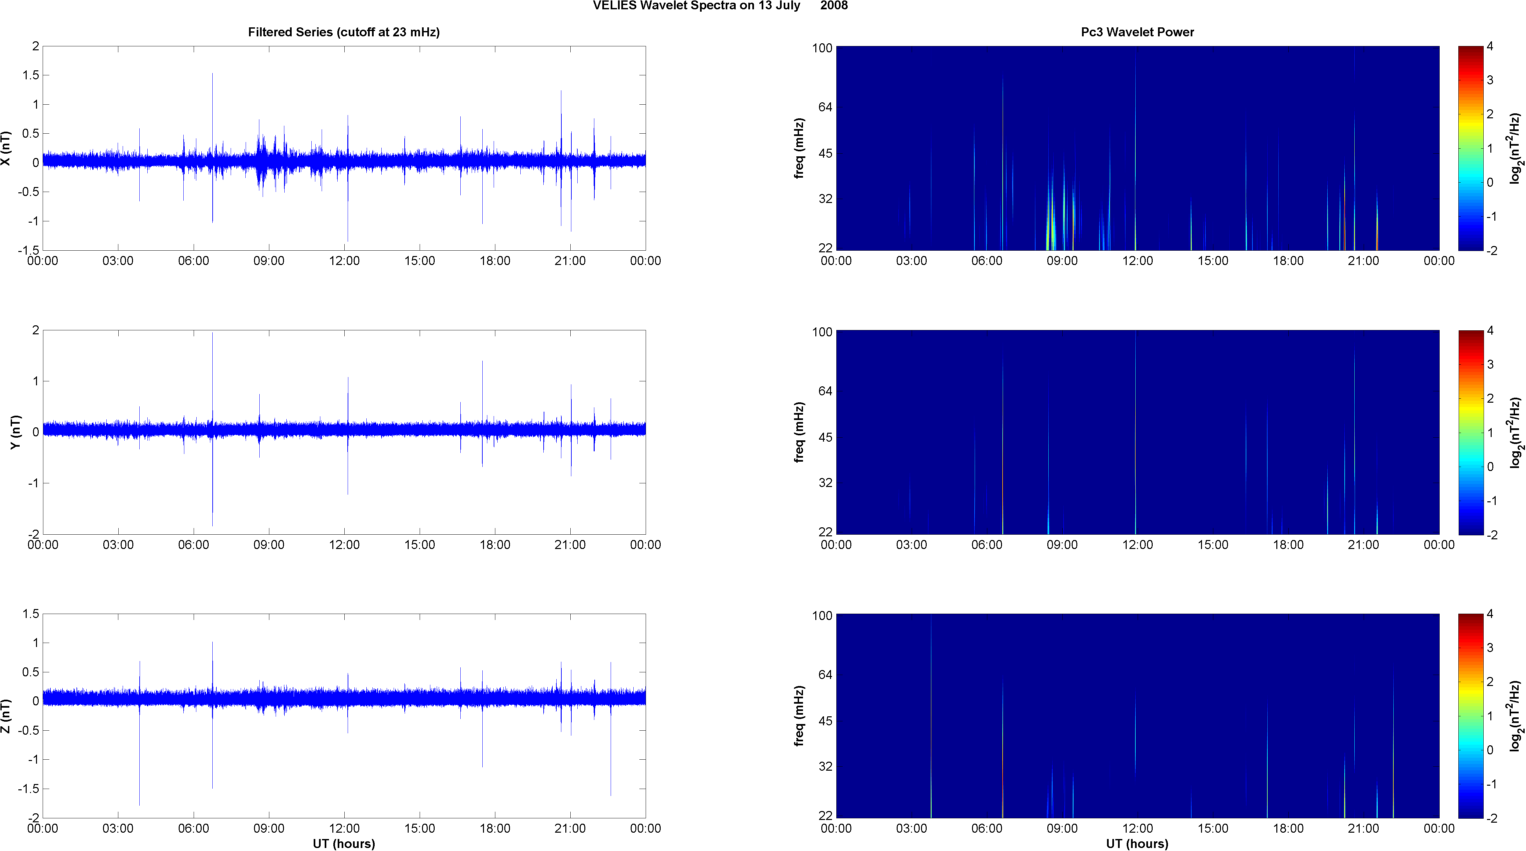Click inside the Z component filtered series plot
The height and width of the screenshot is (851, 1526).
tap(344, 716)
